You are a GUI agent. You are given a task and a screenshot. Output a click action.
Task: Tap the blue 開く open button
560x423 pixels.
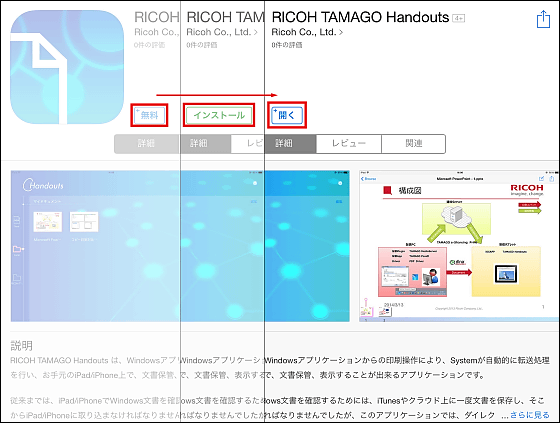(287, 115)
